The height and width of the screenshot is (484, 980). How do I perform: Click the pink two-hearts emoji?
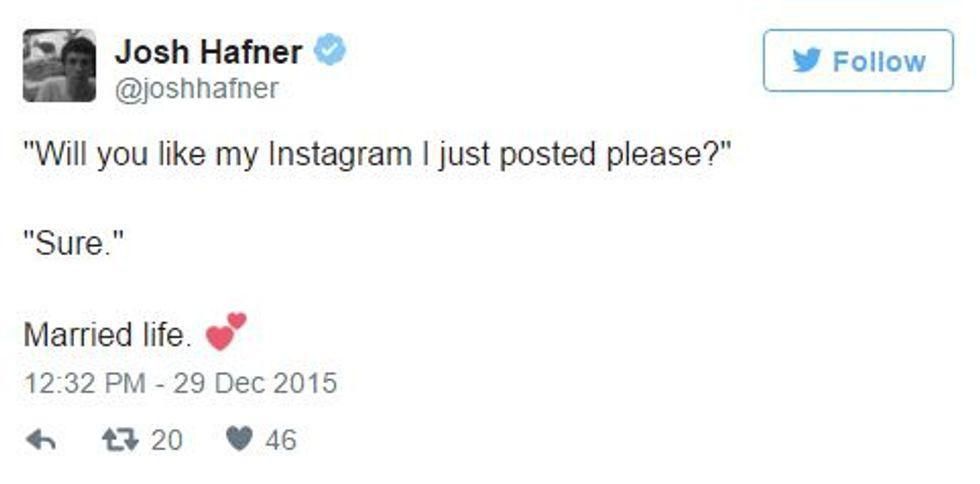225,333
